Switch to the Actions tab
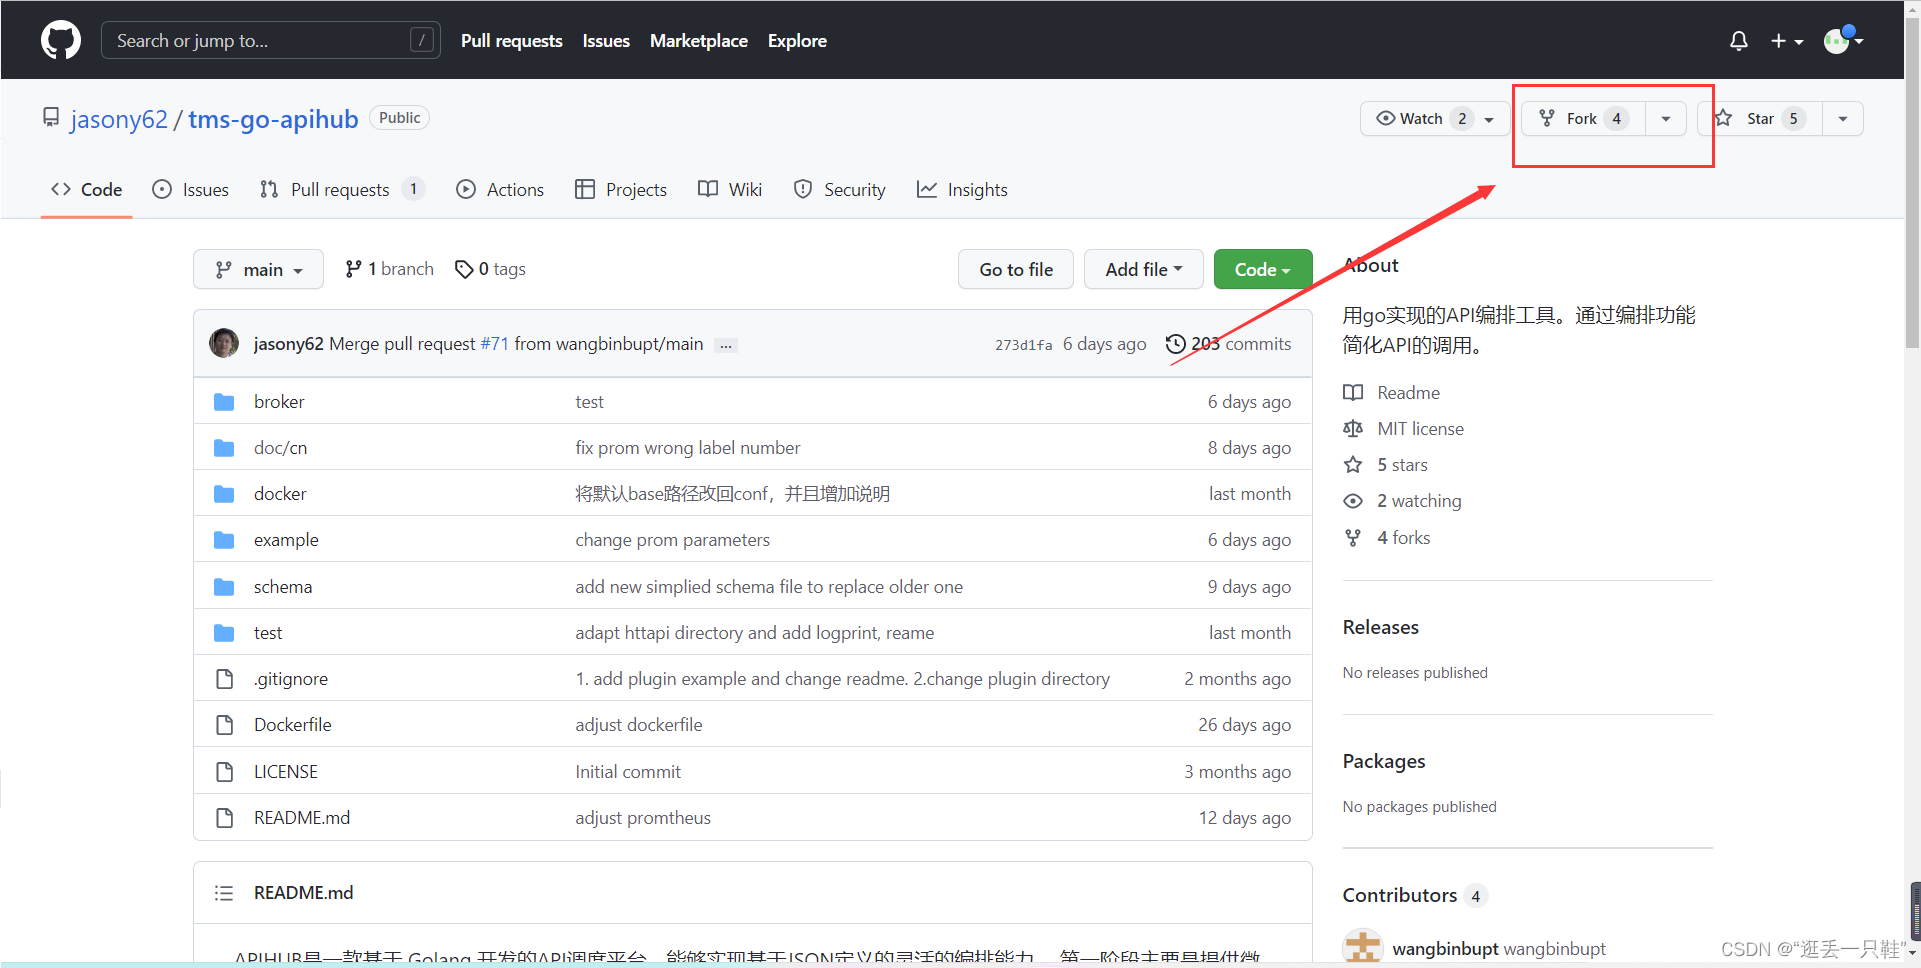The height and width of the screenshot is (968, 1921). 500,189
